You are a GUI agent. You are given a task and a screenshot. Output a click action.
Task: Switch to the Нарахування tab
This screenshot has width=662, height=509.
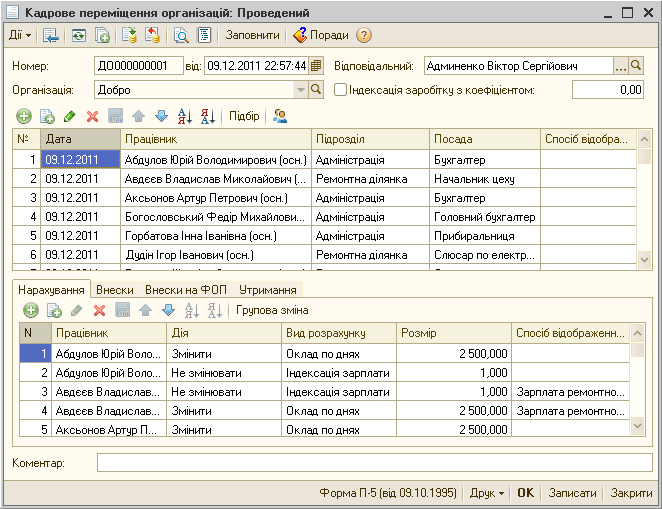point(51,290)
